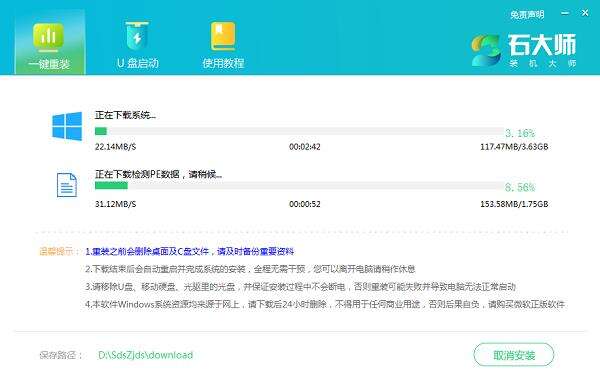The height and width of the screenshot is (378, 600).
Task: Click the 石大师 brand name text
Action: pos(542,45)
